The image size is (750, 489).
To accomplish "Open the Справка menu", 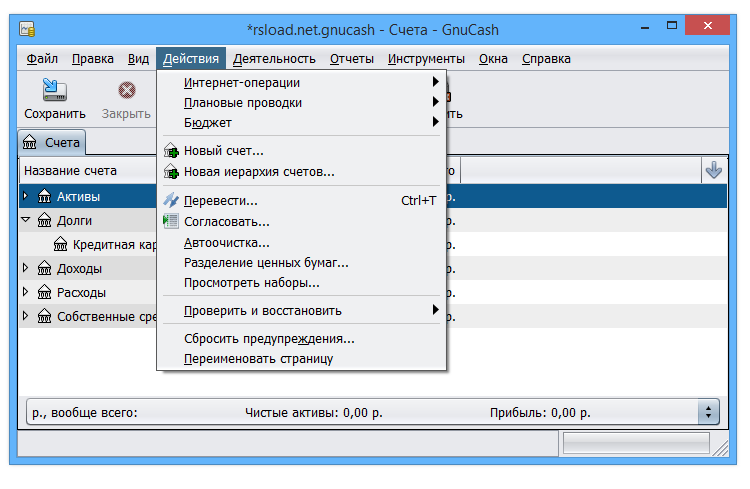I will (546, 59).
